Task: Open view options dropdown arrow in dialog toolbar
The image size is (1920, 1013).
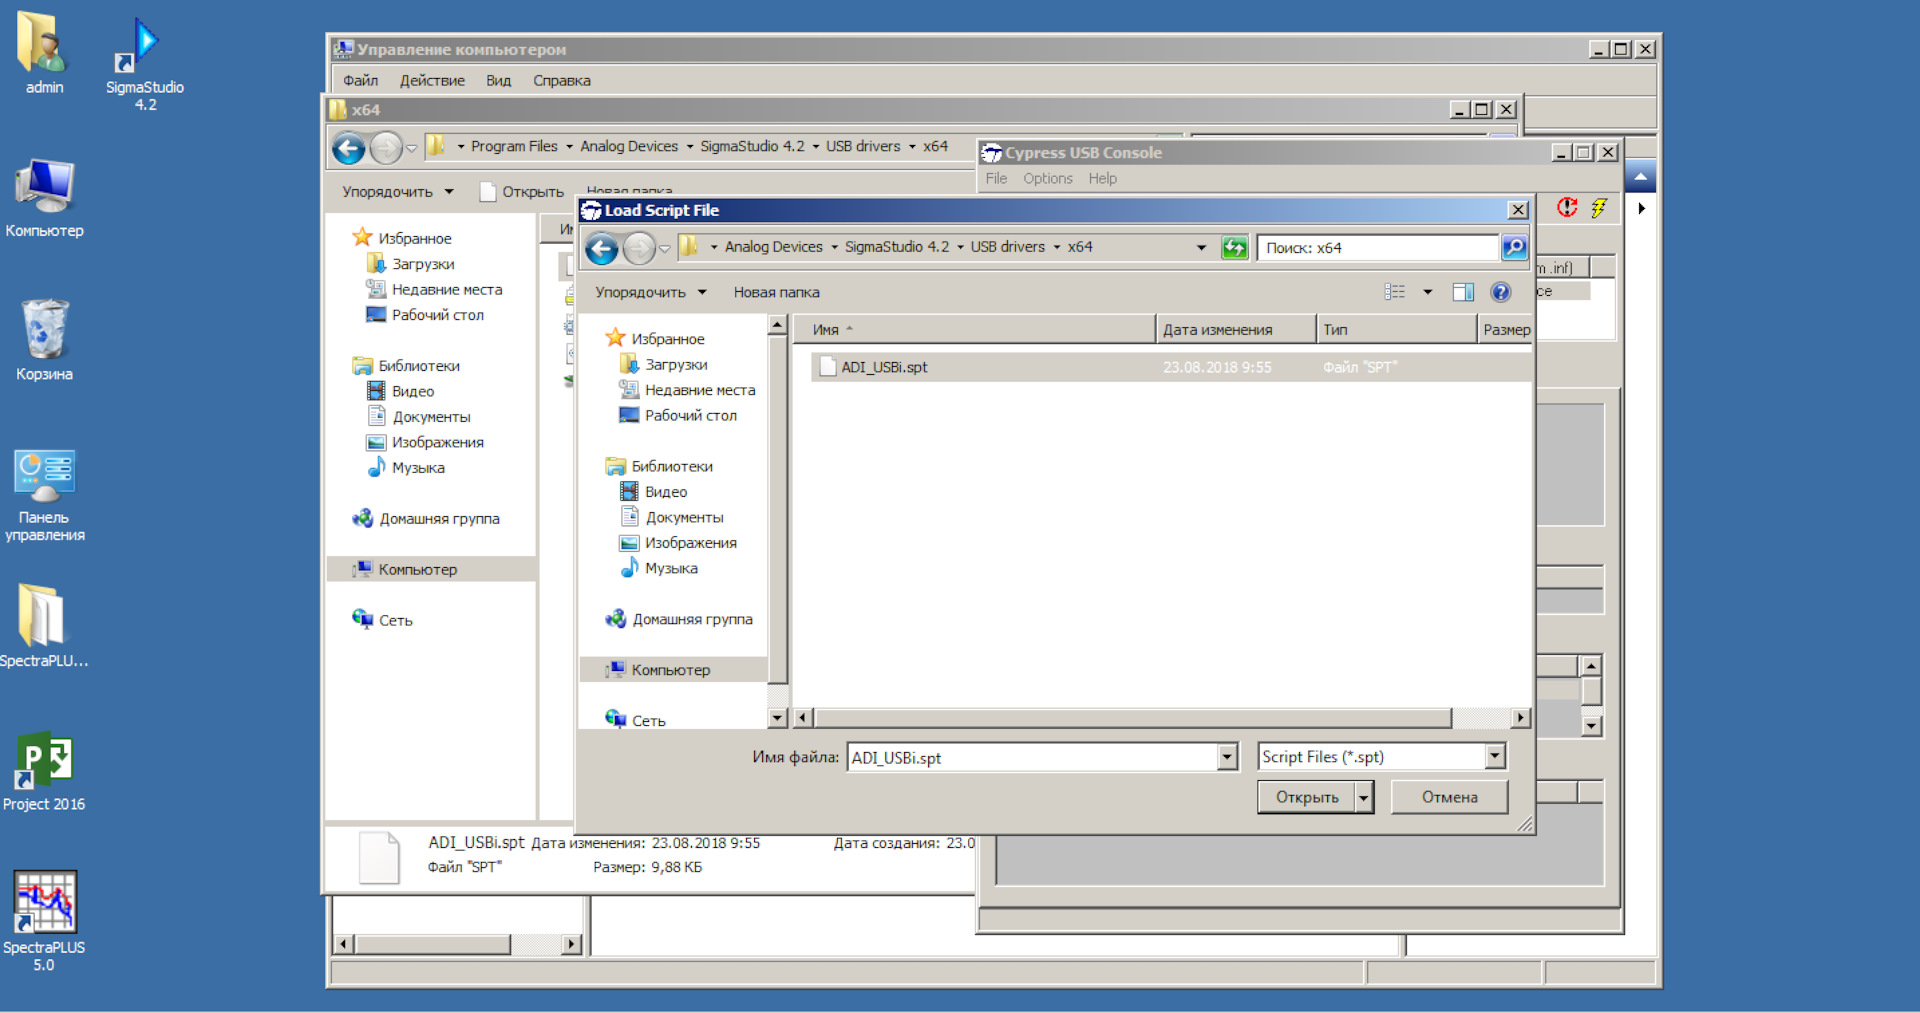Action: (1428, 292)
